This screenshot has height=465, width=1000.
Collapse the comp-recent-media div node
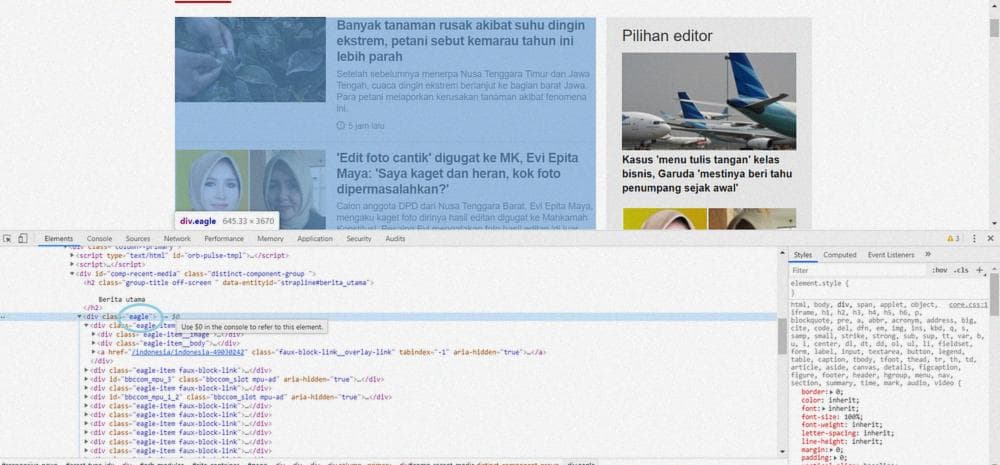[x=72, y=274]
